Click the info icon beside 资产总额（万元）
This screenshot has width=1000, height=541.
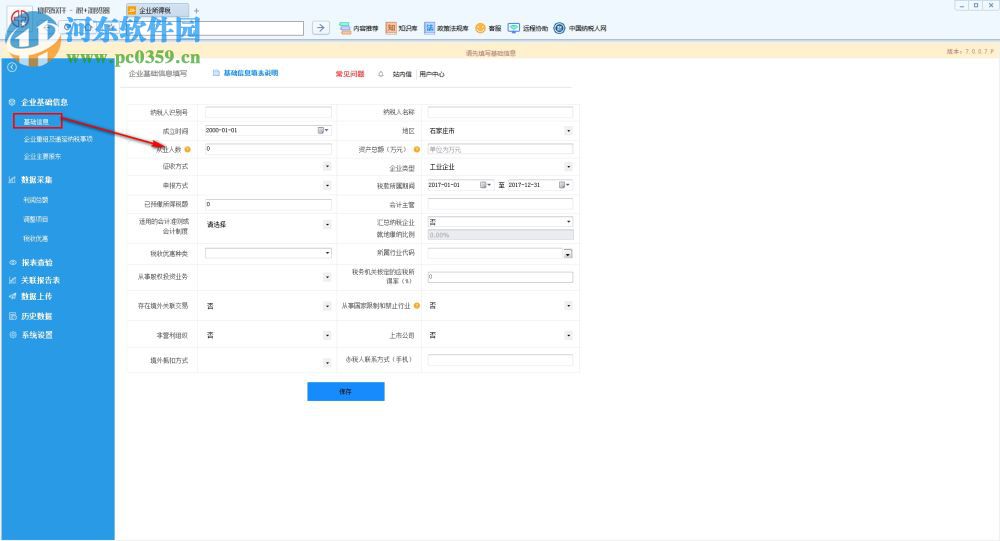click(416, 149)
